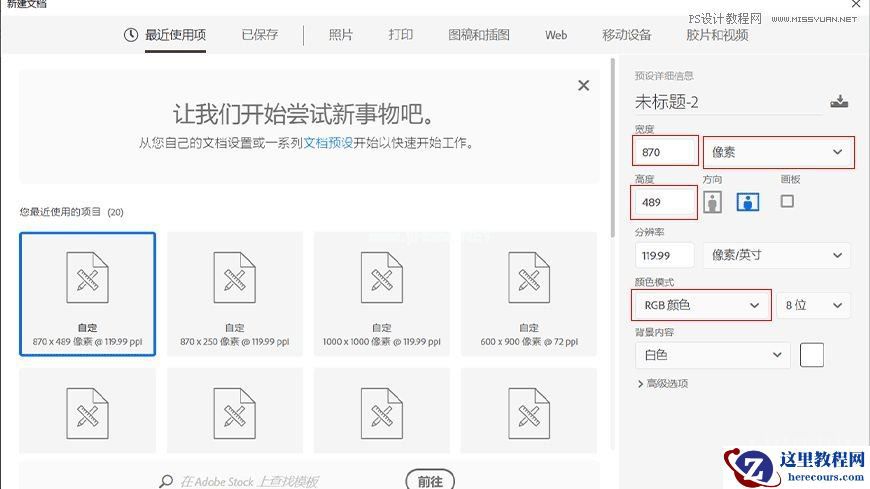Expand 高级选项 advanced options

pos(663,384)
